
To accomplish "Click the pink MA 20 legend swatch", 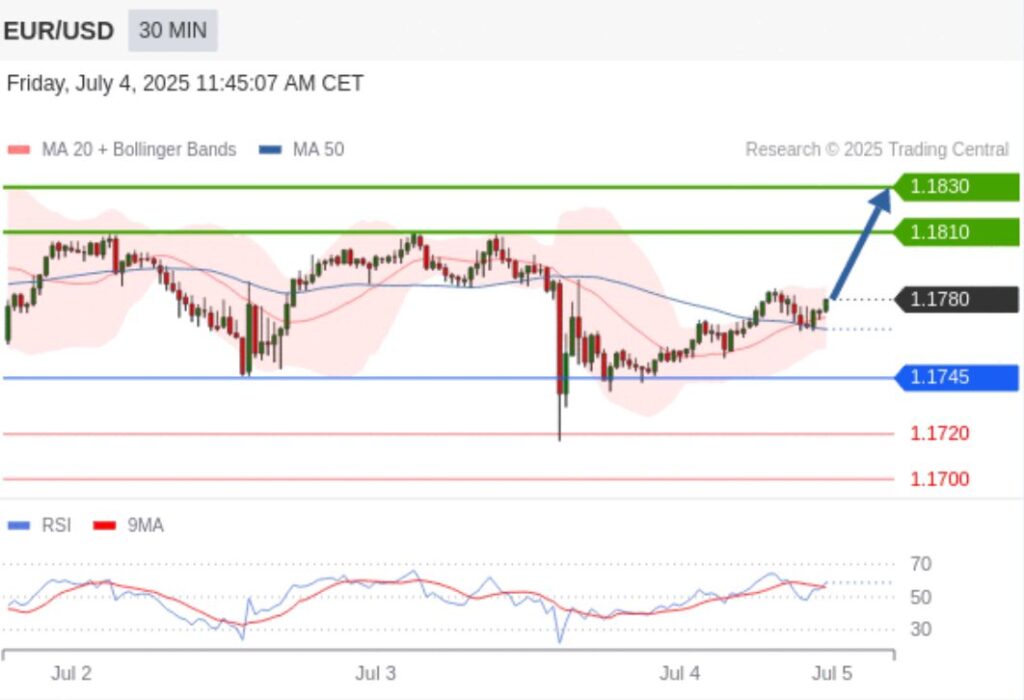I will pos(19,150).
